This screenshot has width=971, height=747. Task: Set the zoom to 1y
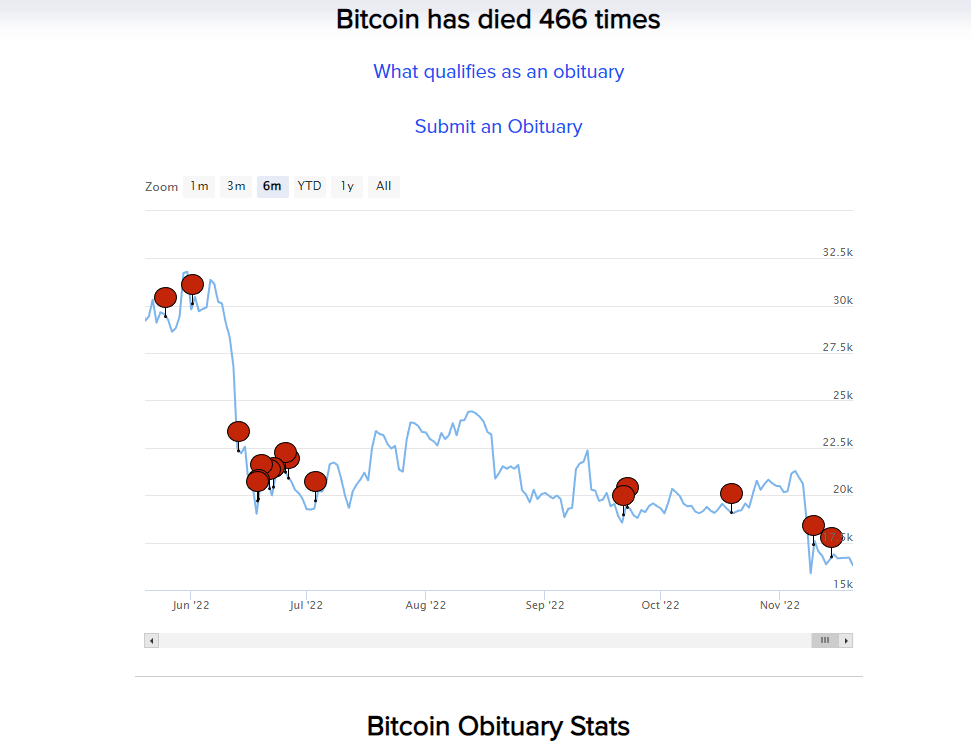point(347,186)
